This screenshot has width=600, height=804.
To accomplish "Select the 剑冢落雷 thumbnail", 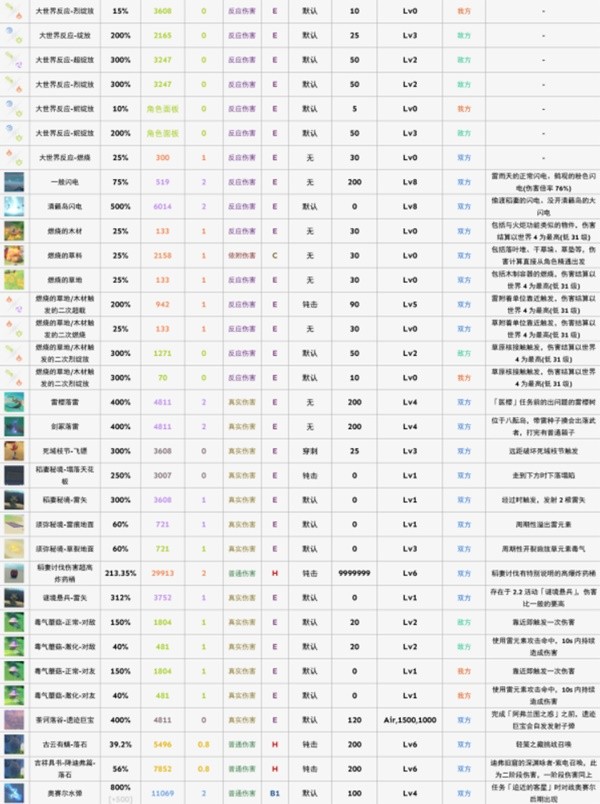I will (x=14, y=427).
